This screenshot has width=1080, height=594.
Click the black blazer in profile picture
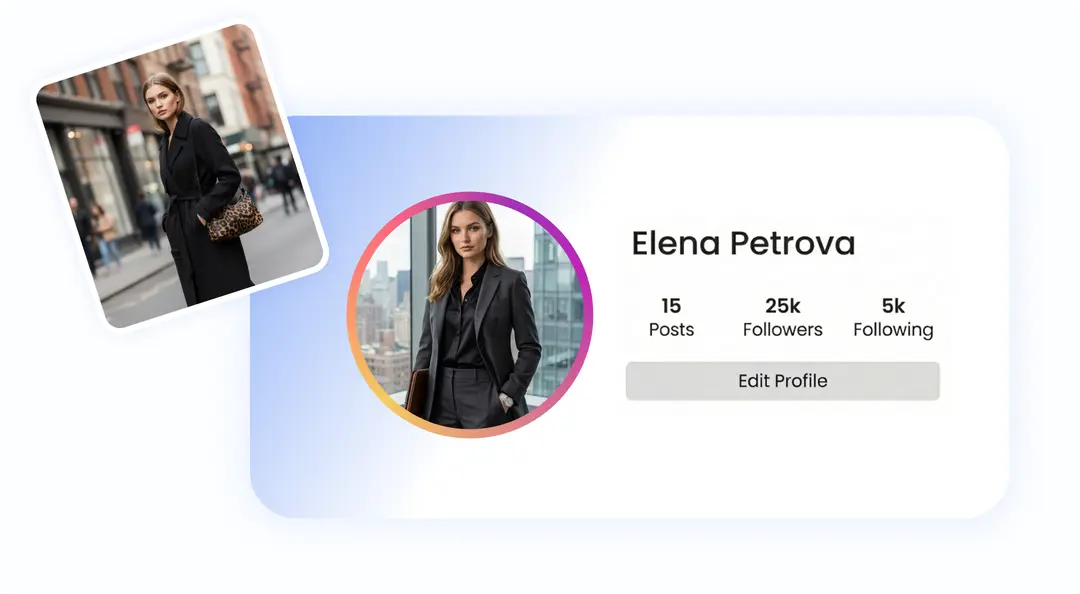[484, 329]
